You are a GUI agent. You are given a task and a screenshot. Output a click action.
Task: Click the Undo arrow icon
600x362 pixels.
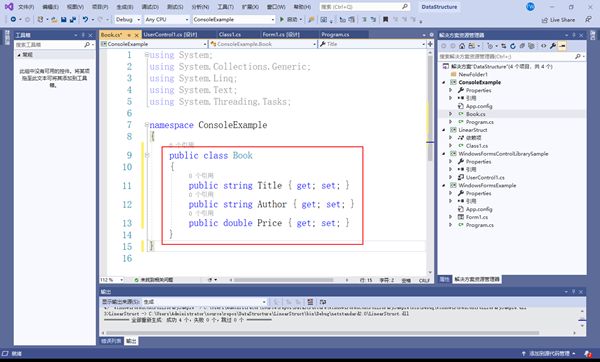point(85,20)
